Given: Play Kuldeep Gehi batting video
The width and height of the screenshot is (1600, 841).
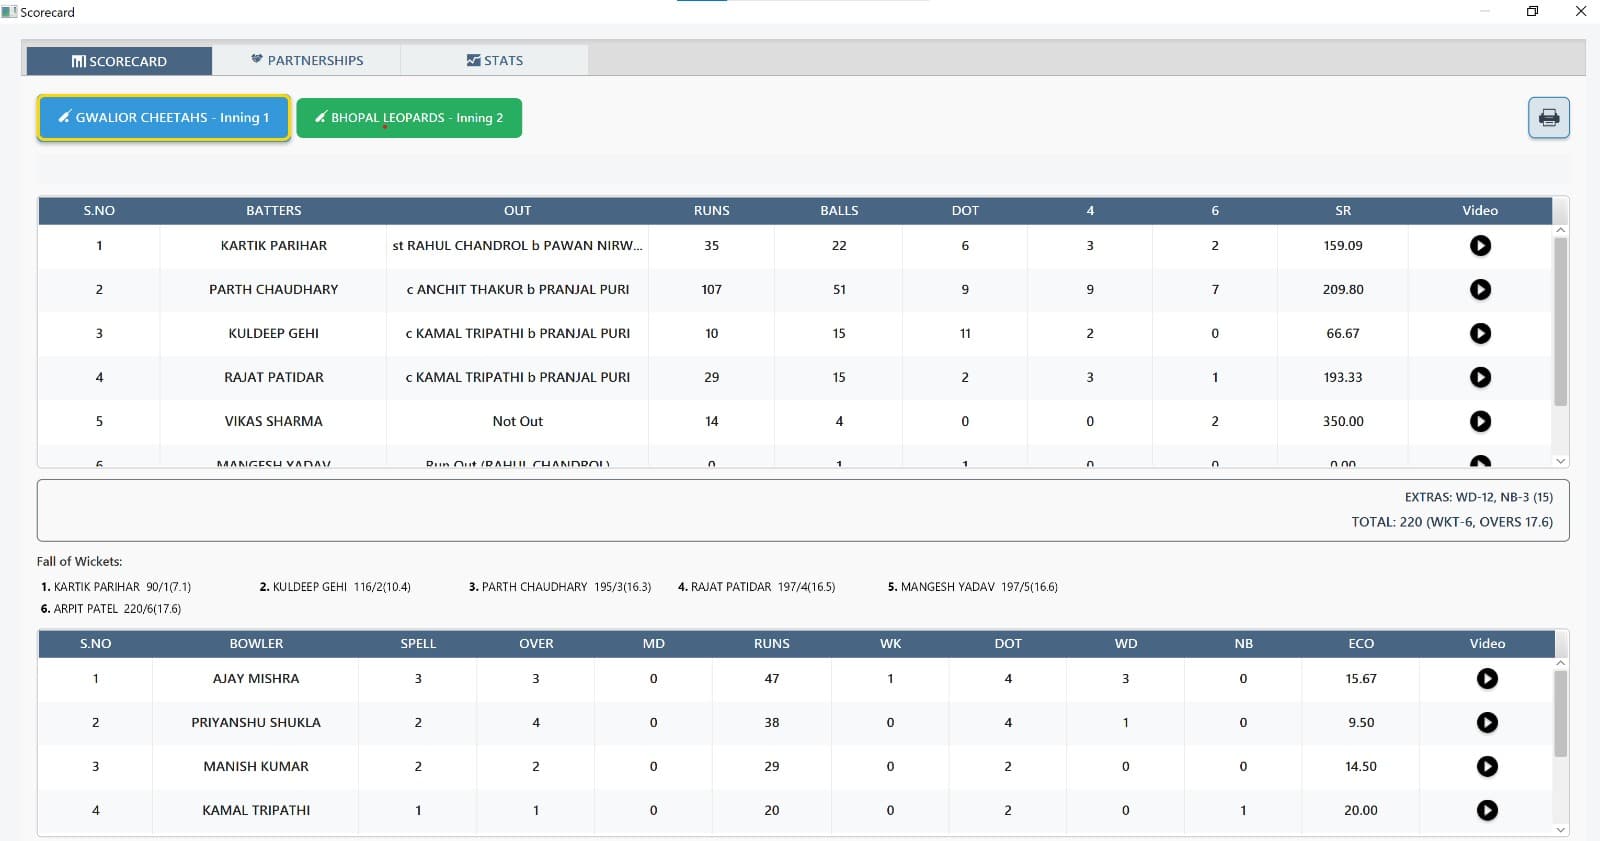Looking at the screenshot, I should coord(1480,333).
